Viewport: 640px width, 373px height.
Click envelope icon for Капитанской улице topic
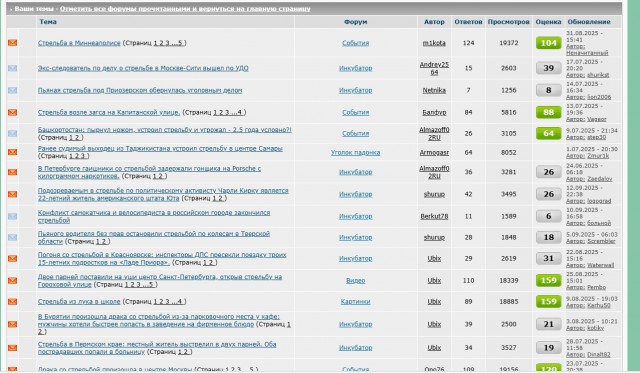[x=13, y=112]
